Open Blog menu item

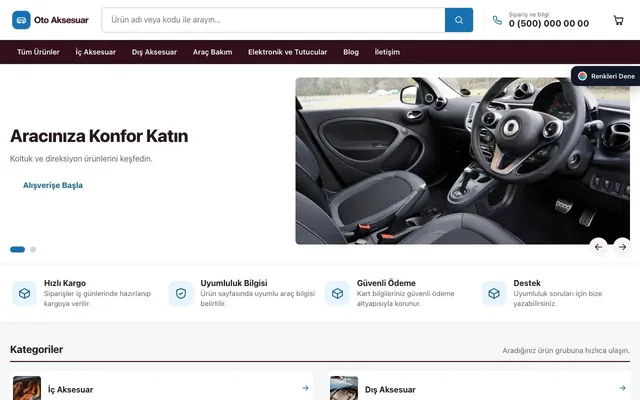351,52
